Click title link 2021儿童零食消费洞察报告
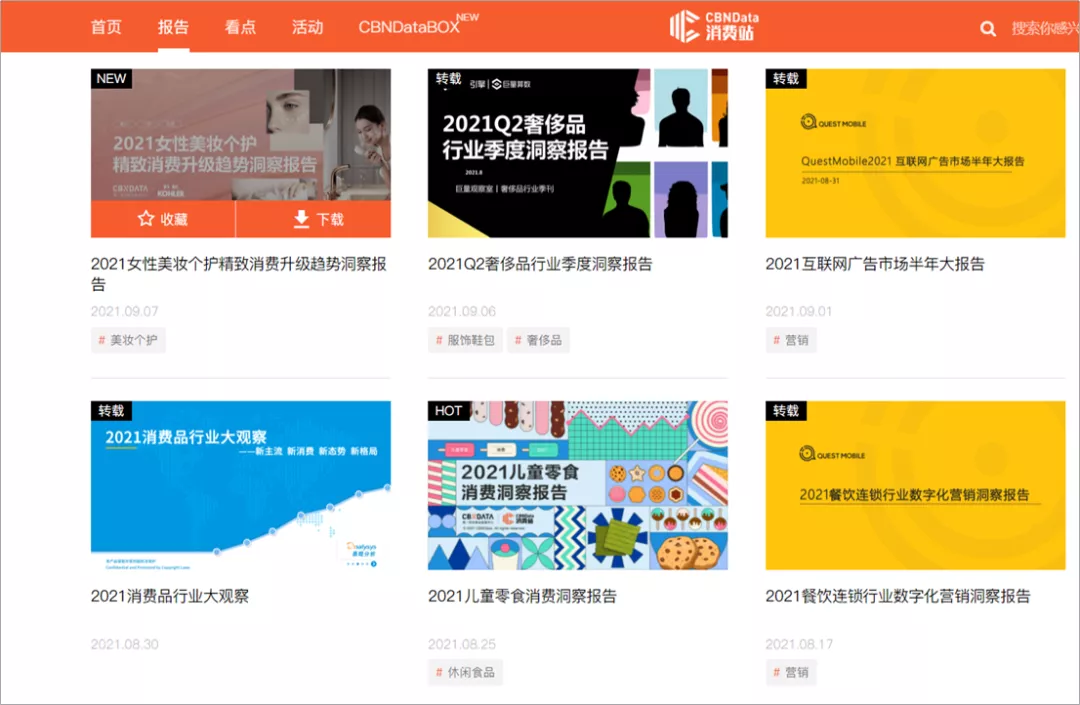The width and height of the screenshot is (1080, 705). (522, 596)
